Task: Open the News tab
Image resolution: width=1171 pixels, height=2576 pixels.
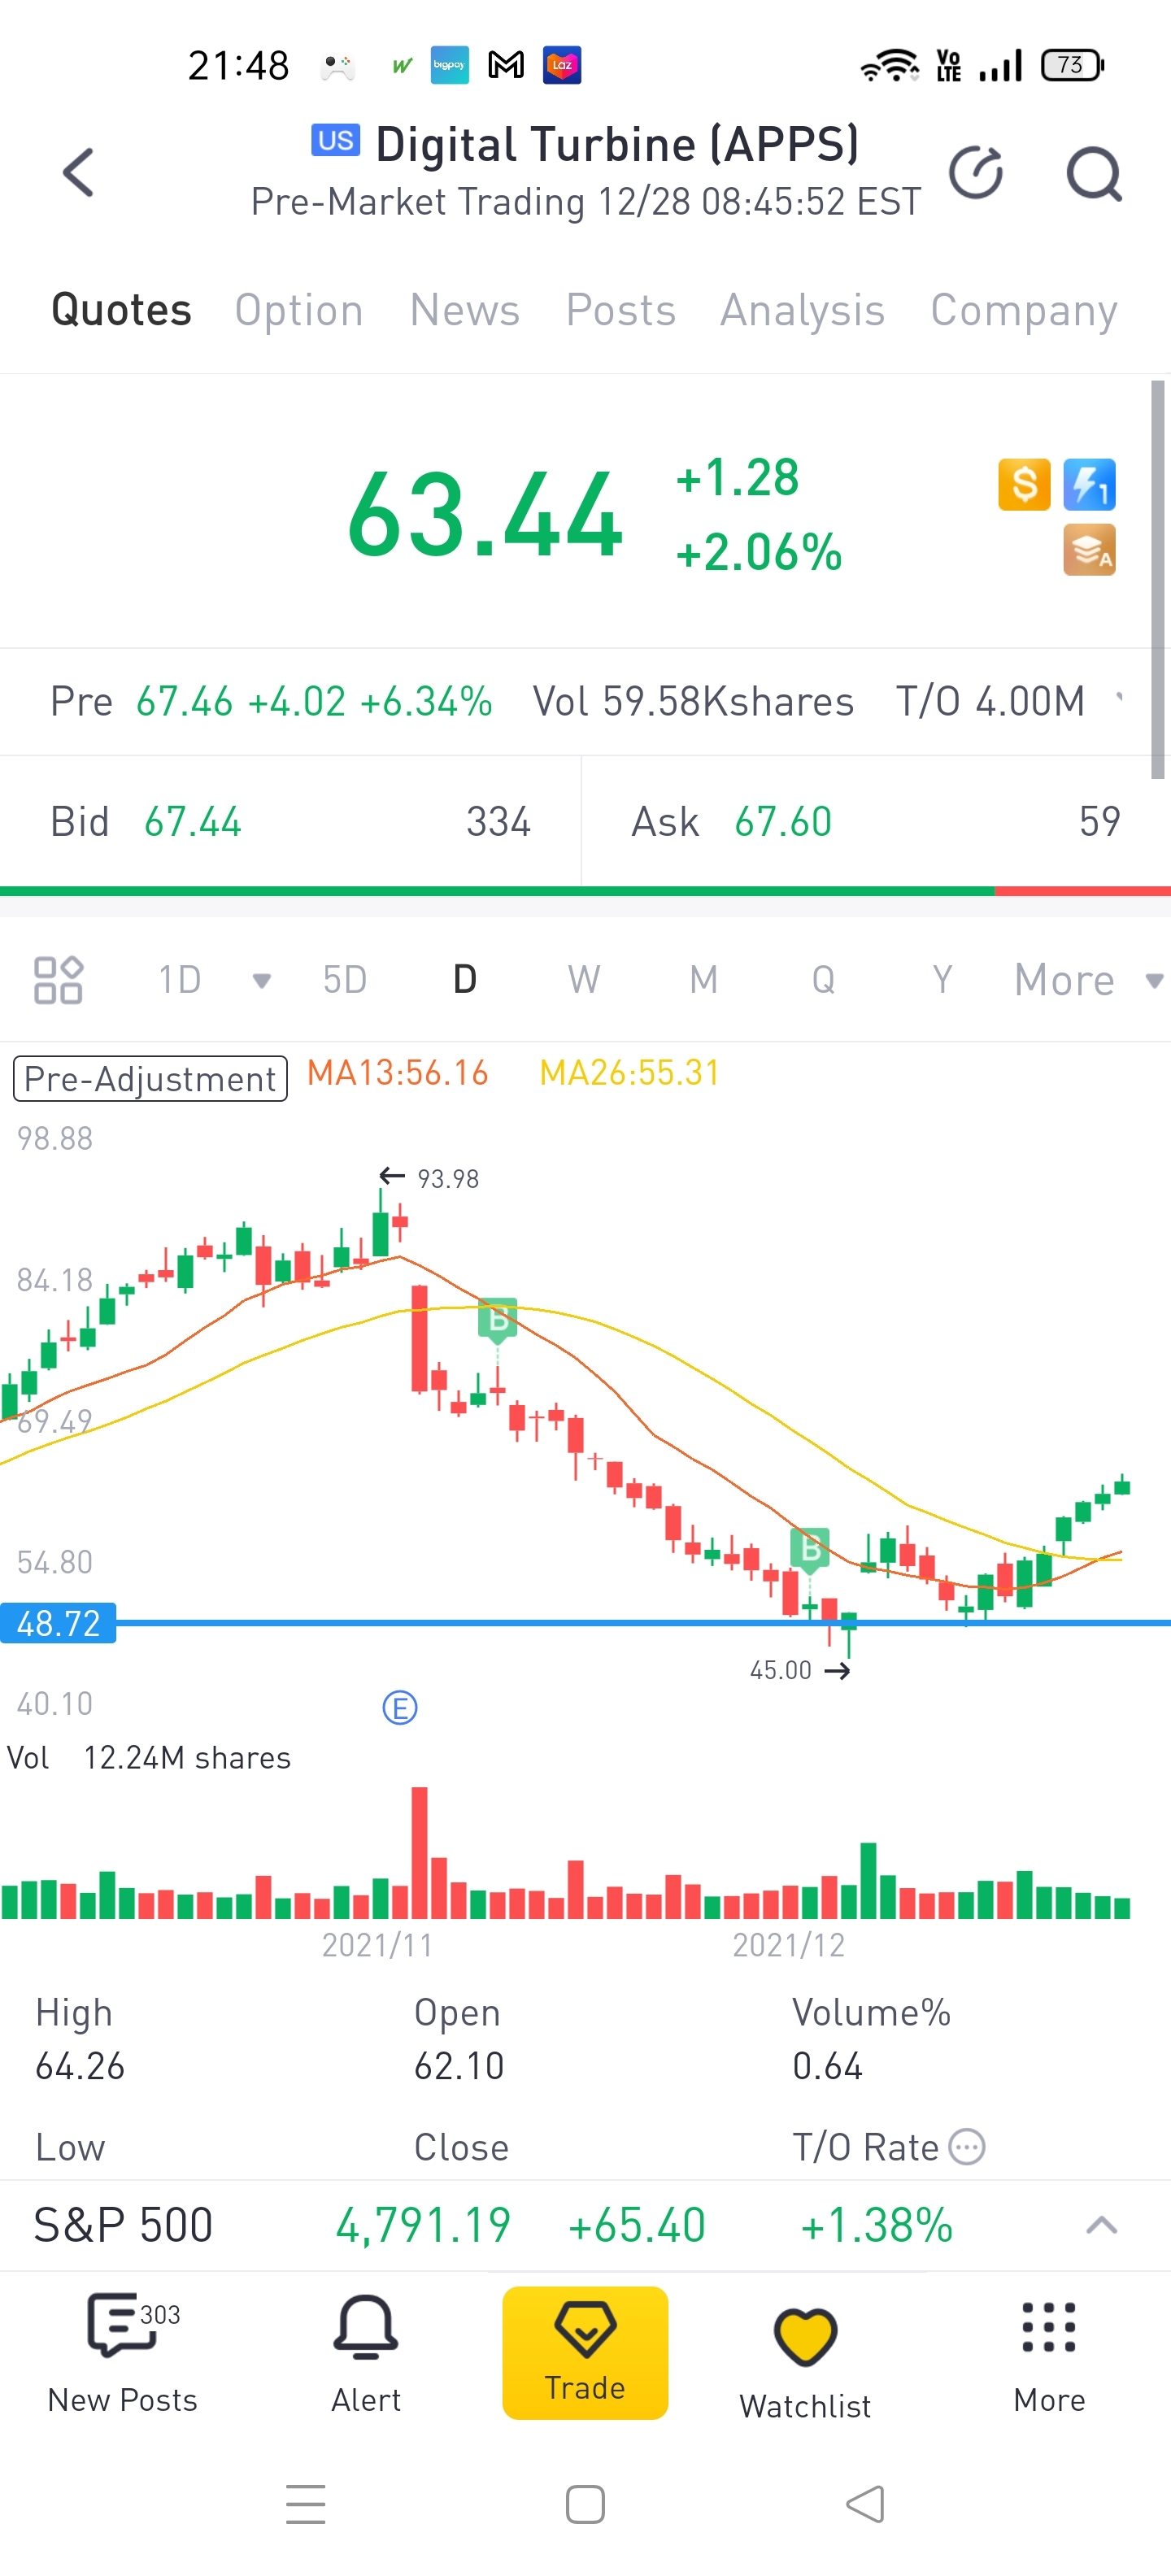Action: 465,310
